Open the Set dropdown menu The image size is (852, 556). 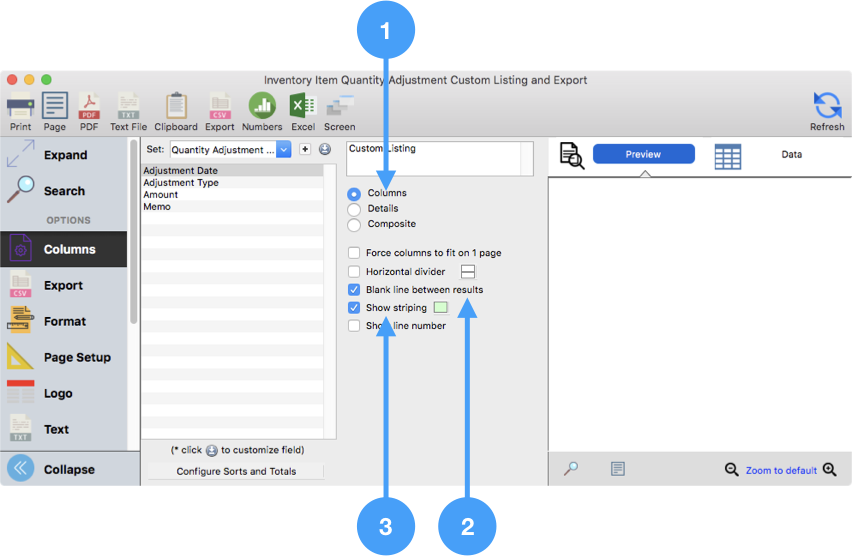click(x=283, y=150)
